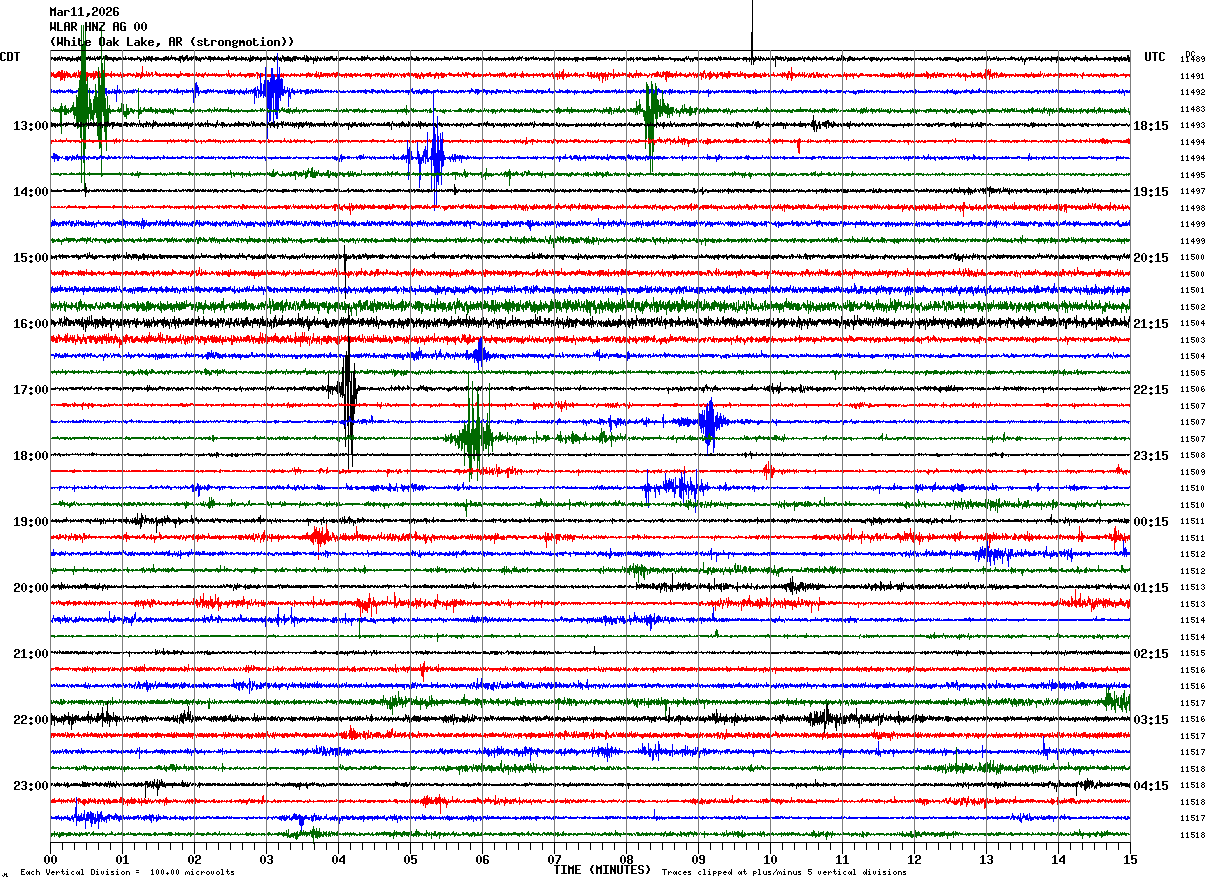Viewport: 1210px width, 886px height.
Task: Click the bottom axis minute label "07"
Action: (x=554, y=859)
